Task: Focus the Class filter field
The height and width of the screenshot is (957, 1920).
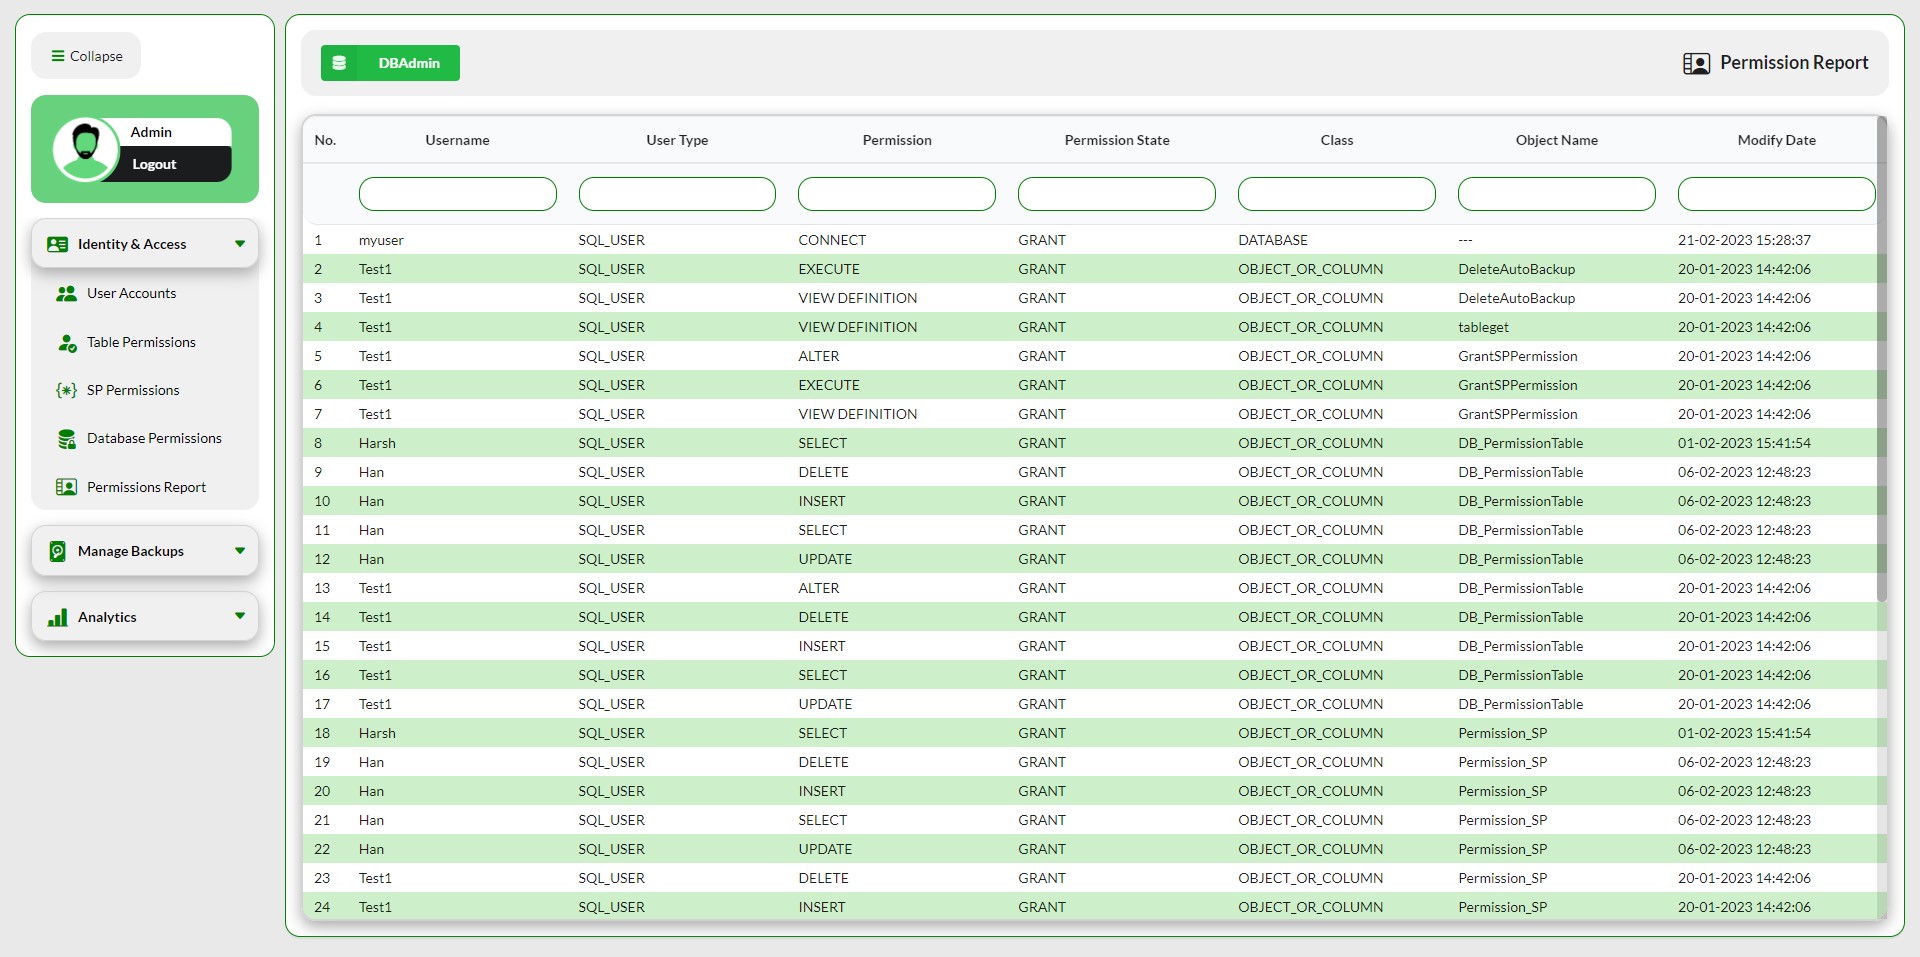Action: click(x=1337, y=194)
